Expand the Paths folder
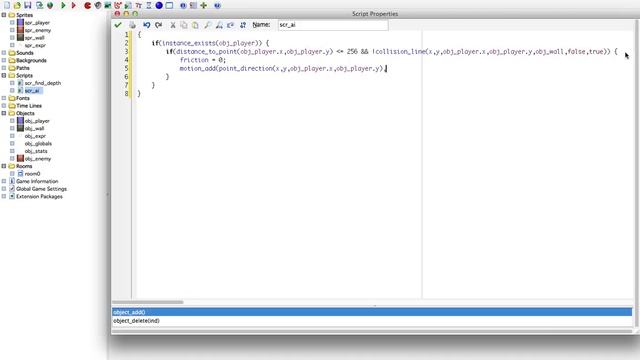640x360 pixels. 4,68
